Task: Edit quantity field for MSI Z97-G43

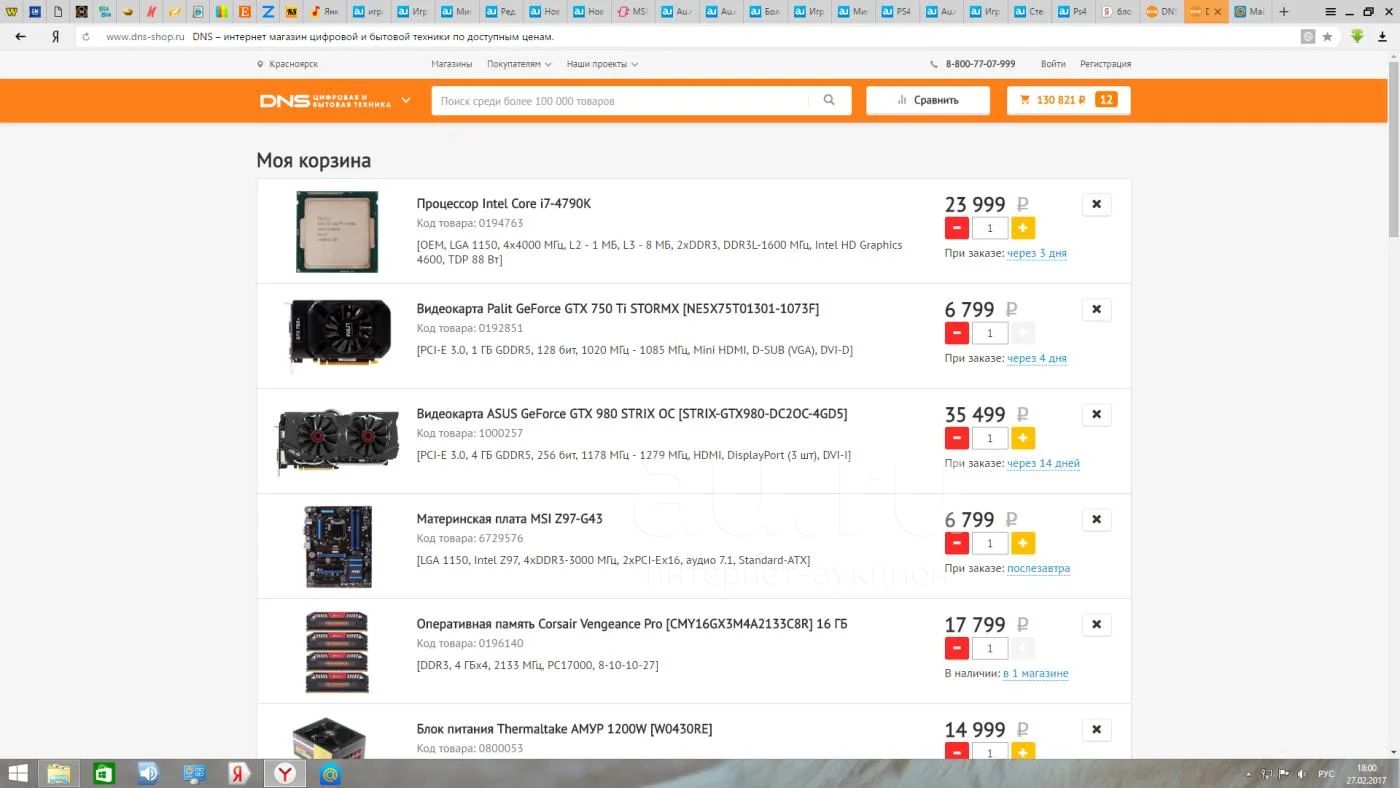Action: [x=990, y=543]
